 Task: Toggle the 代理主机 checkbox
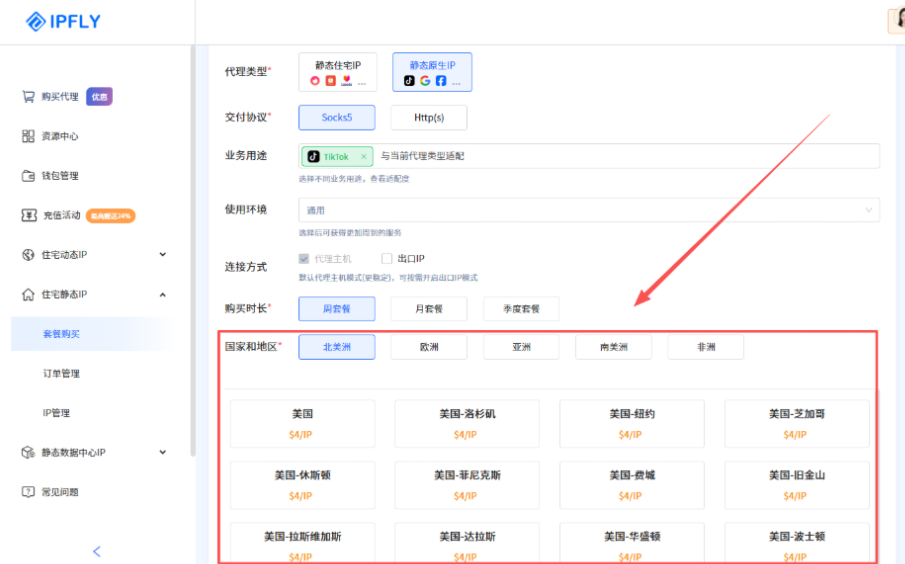click(304, 258)
